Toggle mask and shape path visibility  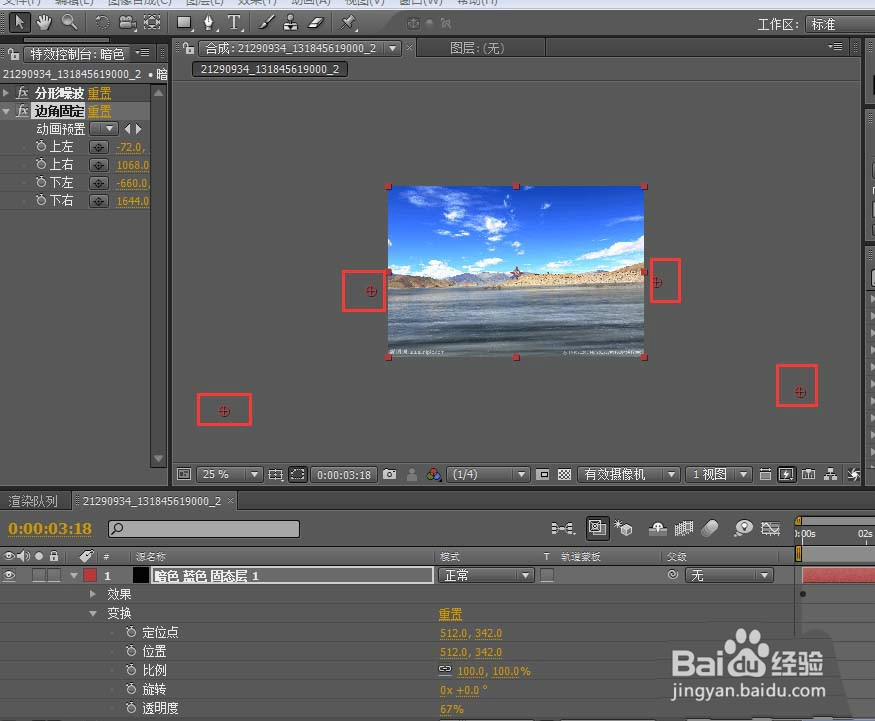coord(297,474)
